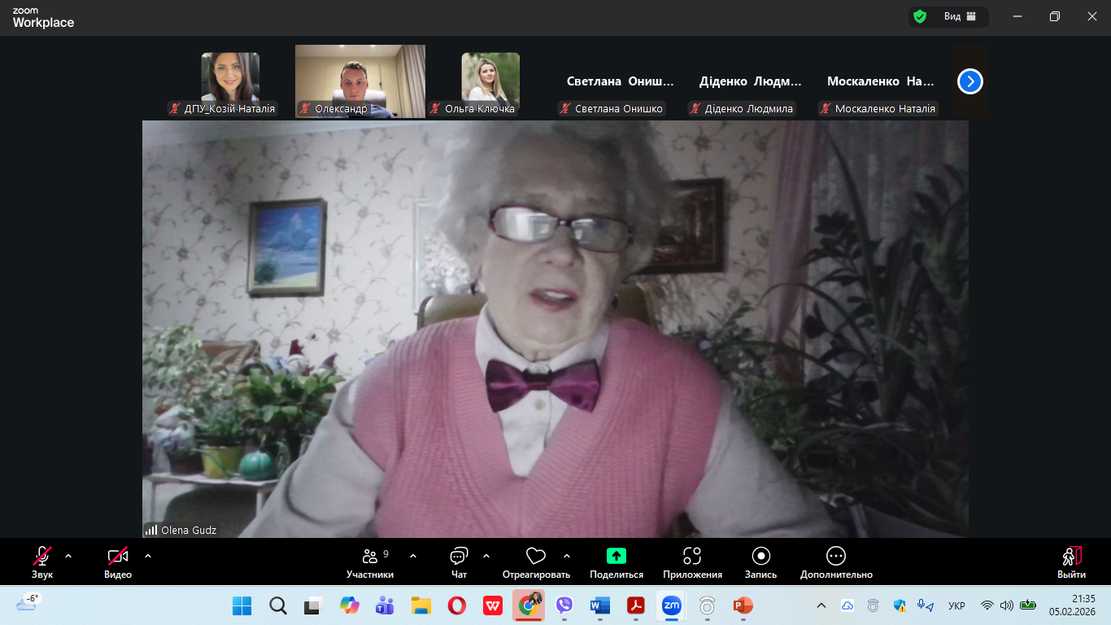Viewport: 1111px width, 625px height.
Task: Expand video settings arrow next to camera
Action: (148, 556)
